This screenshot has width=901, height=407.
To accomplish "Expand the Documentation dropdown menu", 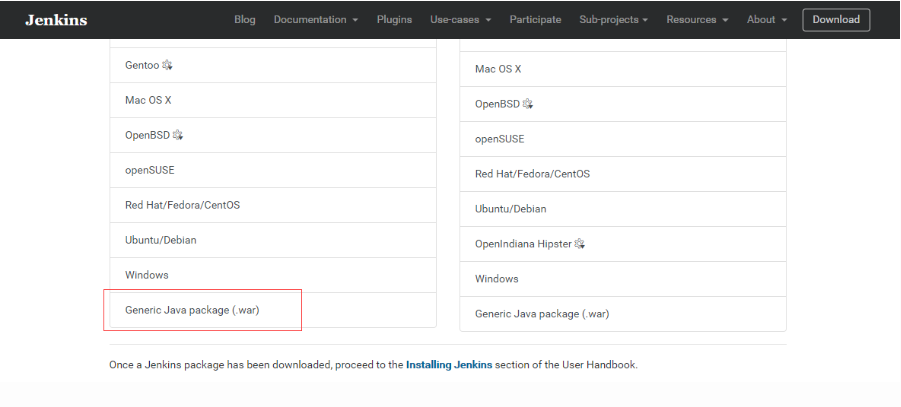I will click(x=315, y=20).
